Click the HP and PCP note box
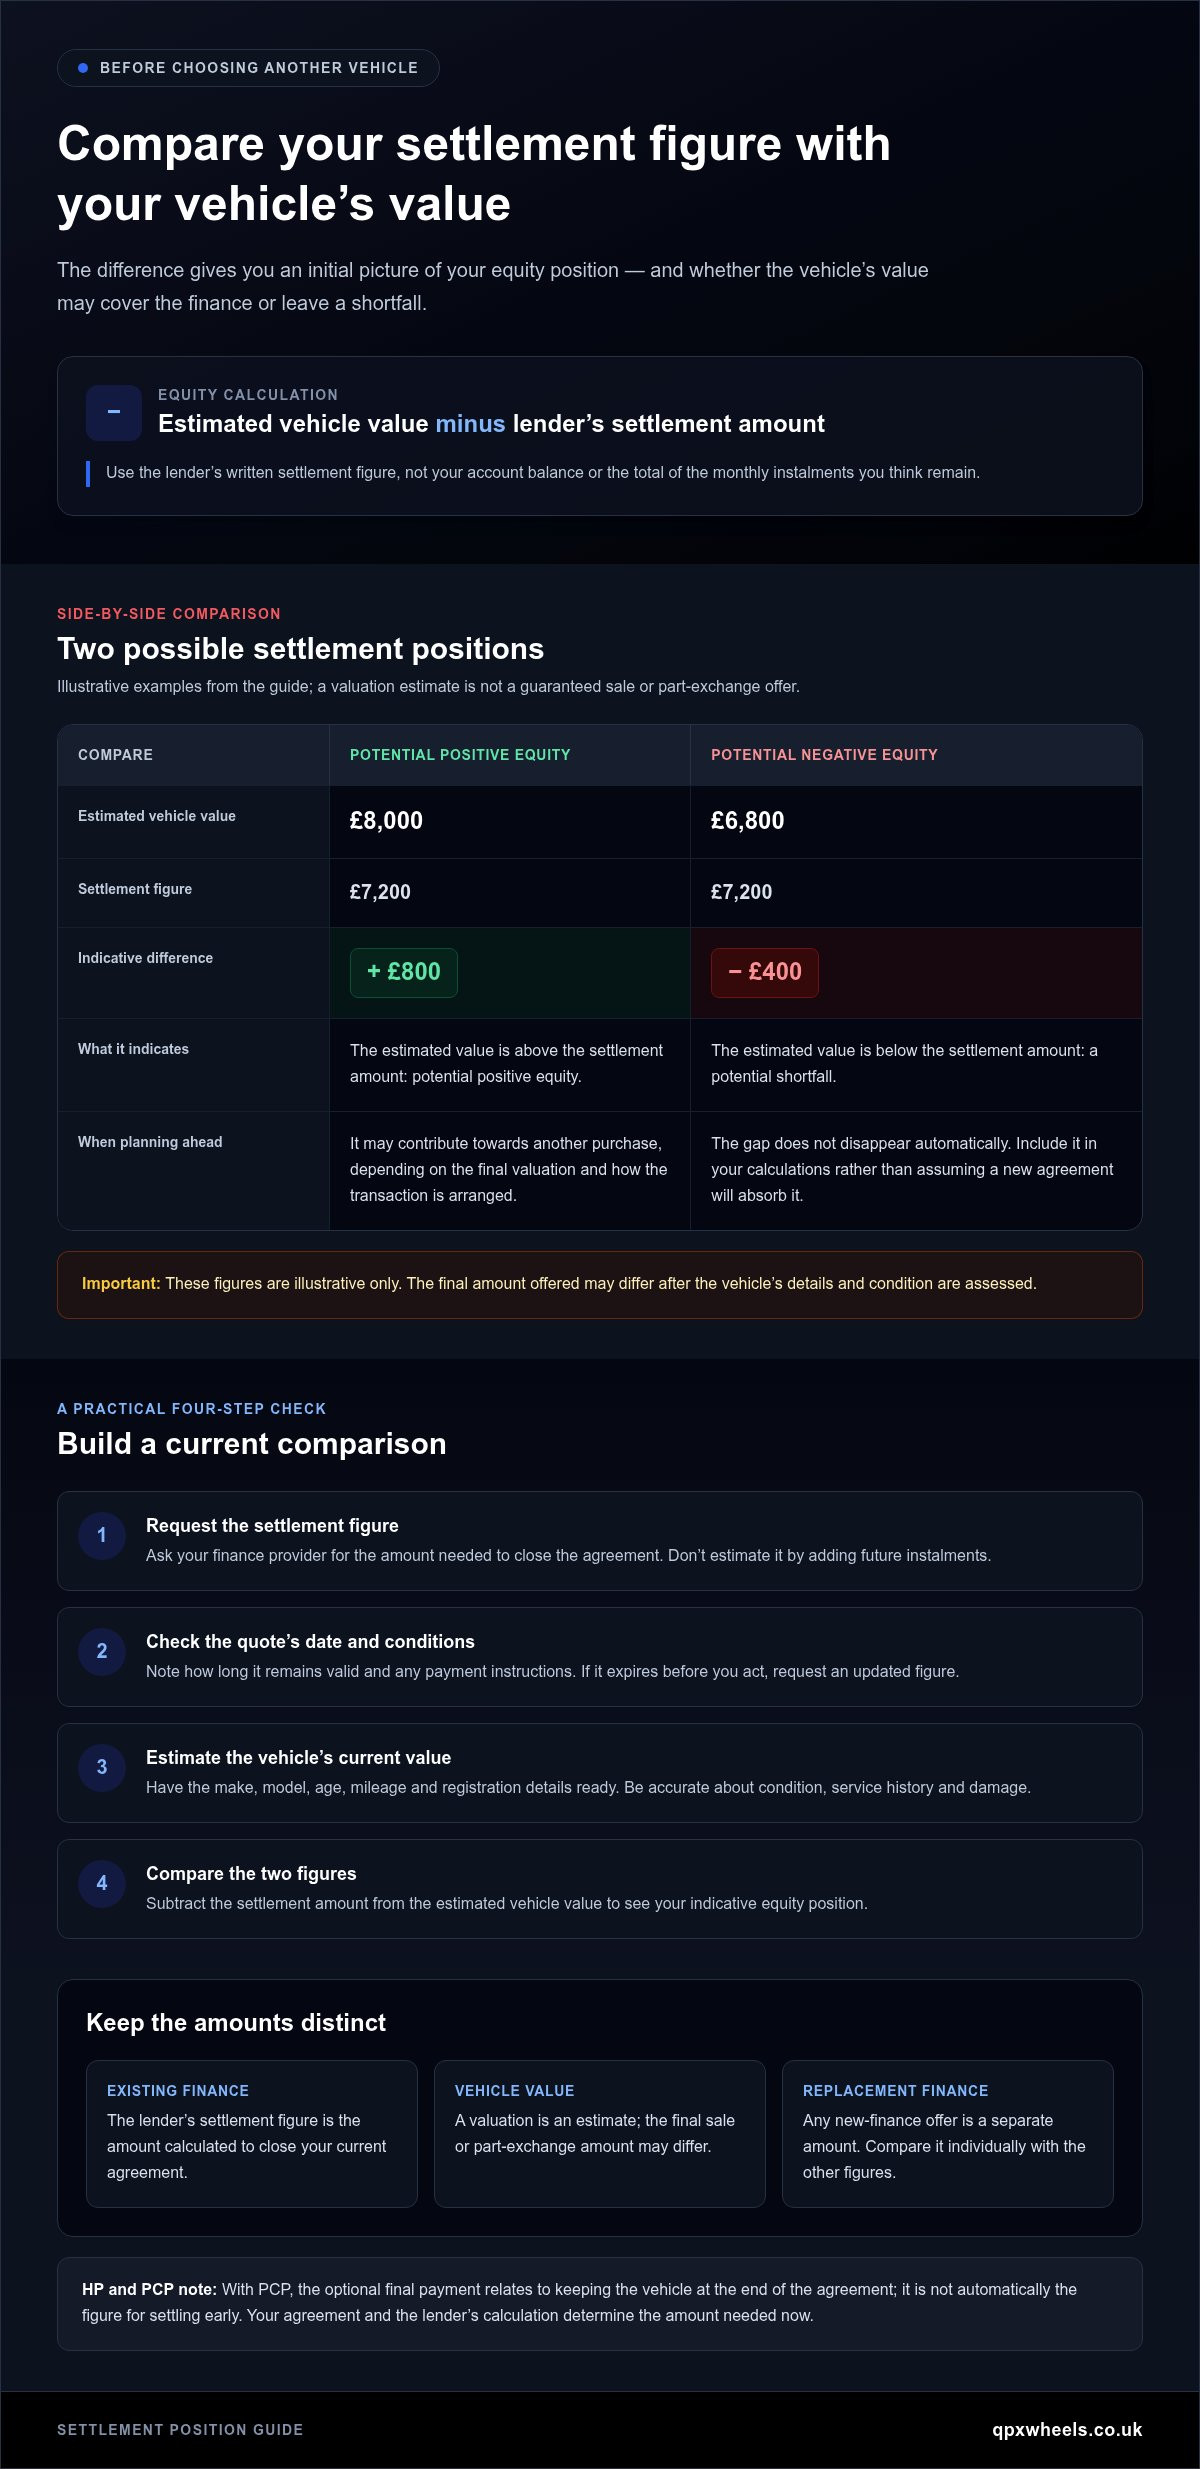Screen dimensions: 1200x2469 coord(600,2303)
